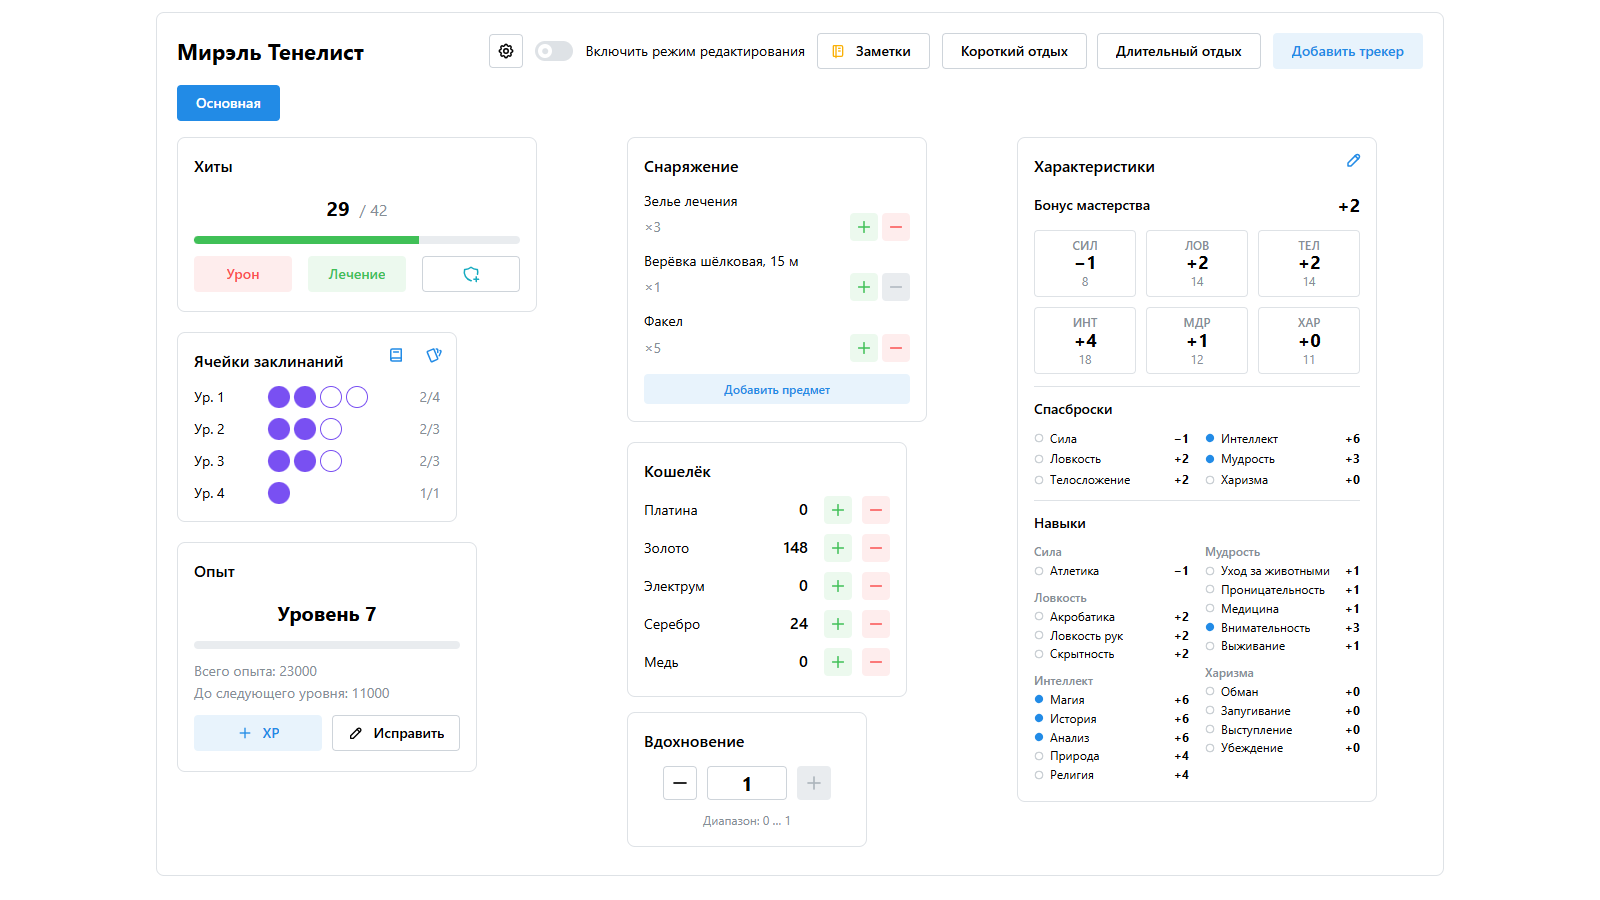Click the add XP button
This screenshot has width=1600, height=900.
click(x=258, y=733)
